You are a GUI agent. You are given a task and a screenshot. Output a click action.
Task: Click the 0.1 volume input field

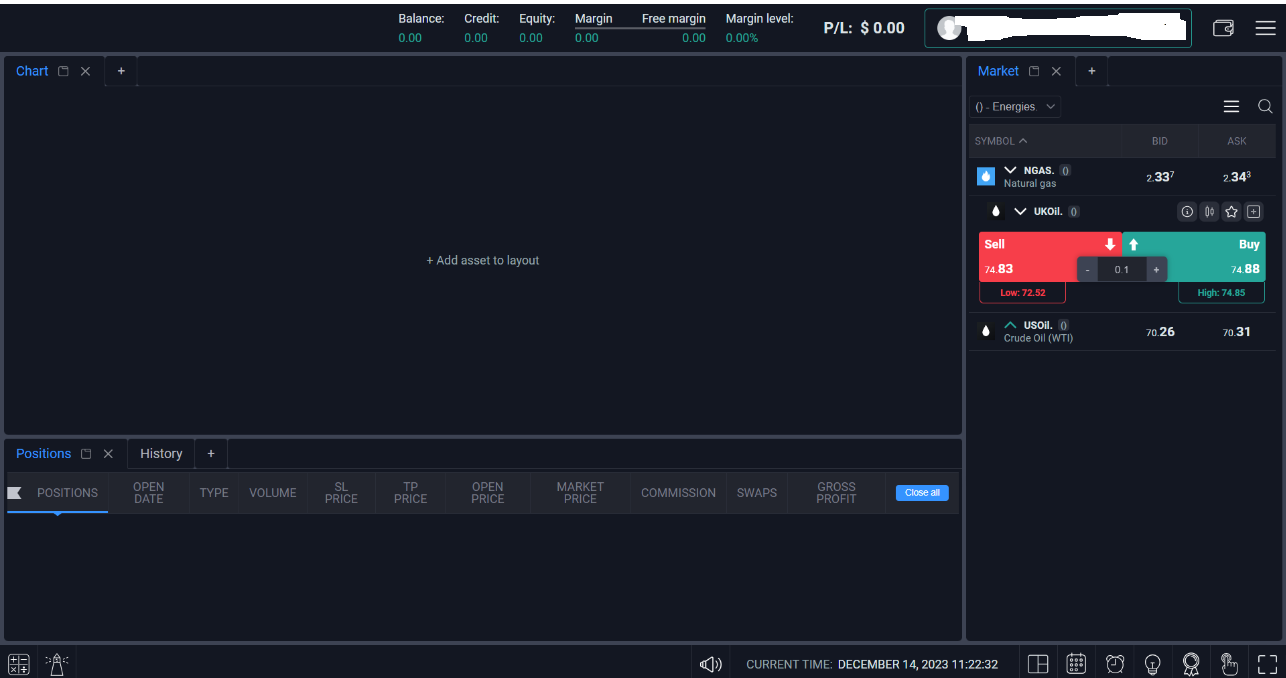[x=1121, y=270]
